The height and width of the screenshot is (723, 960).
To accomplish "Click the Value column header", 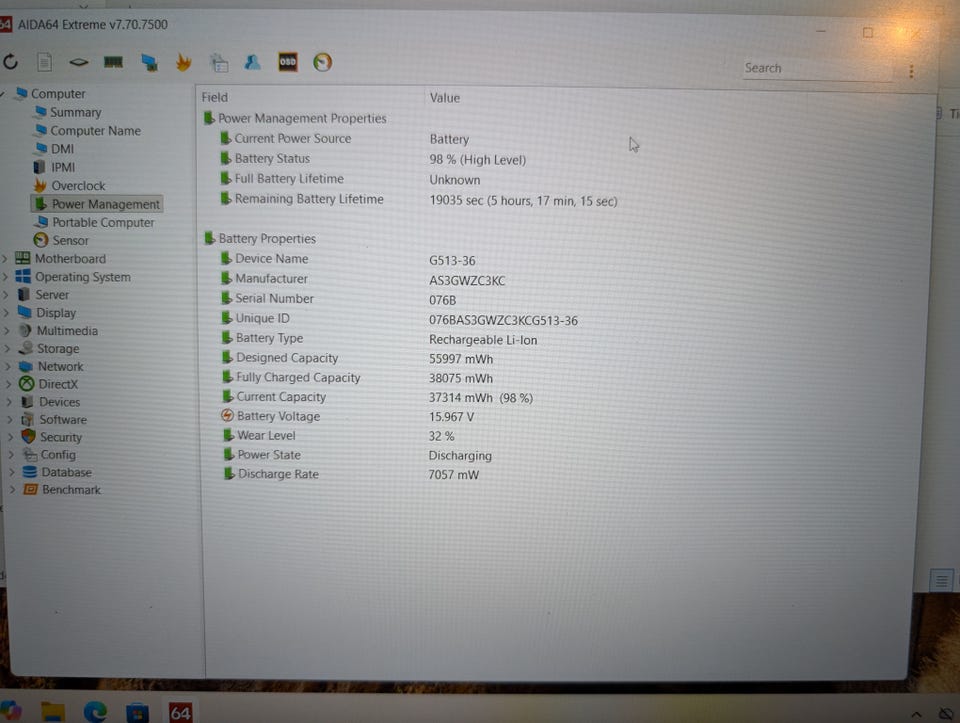I will coord(444,98).
